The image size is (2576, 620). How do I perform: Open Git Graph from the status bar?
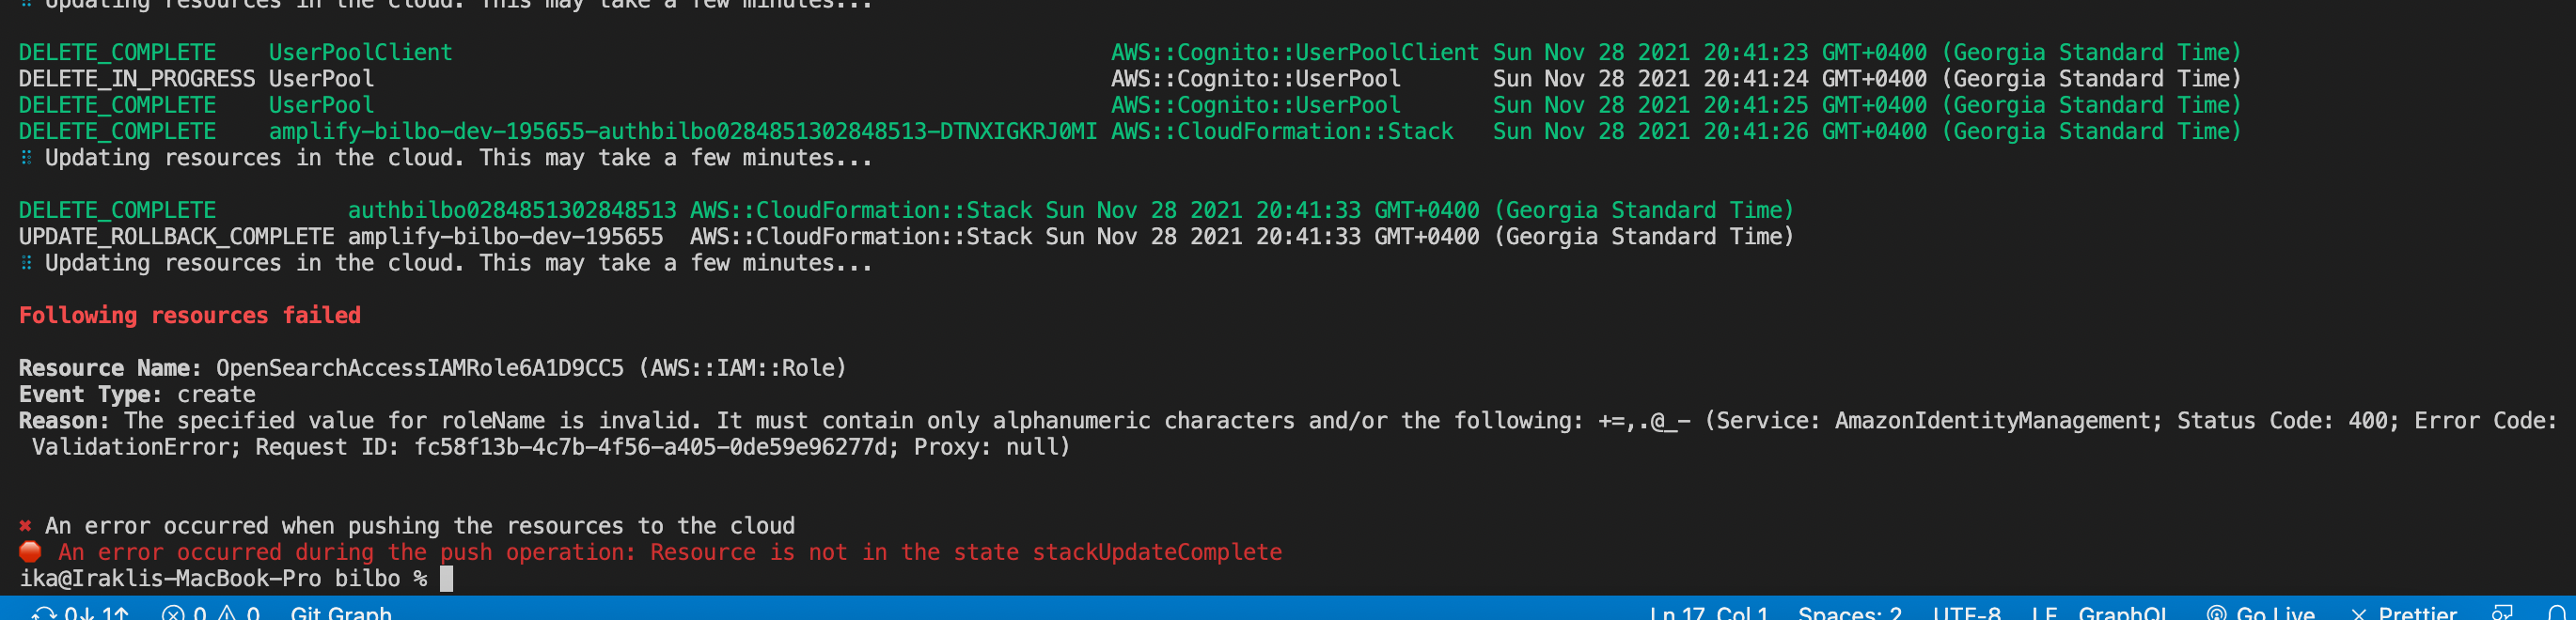coord(341,612)
